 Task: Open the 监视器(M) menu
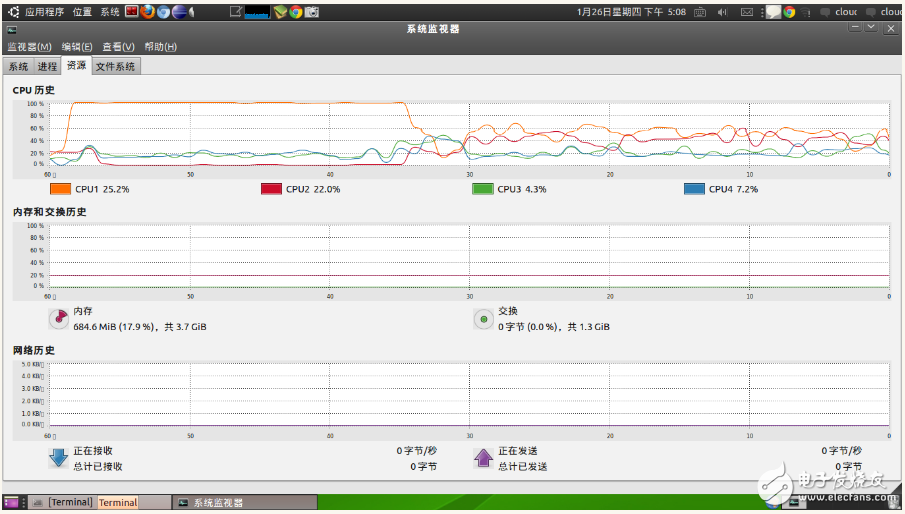[29, 47]
